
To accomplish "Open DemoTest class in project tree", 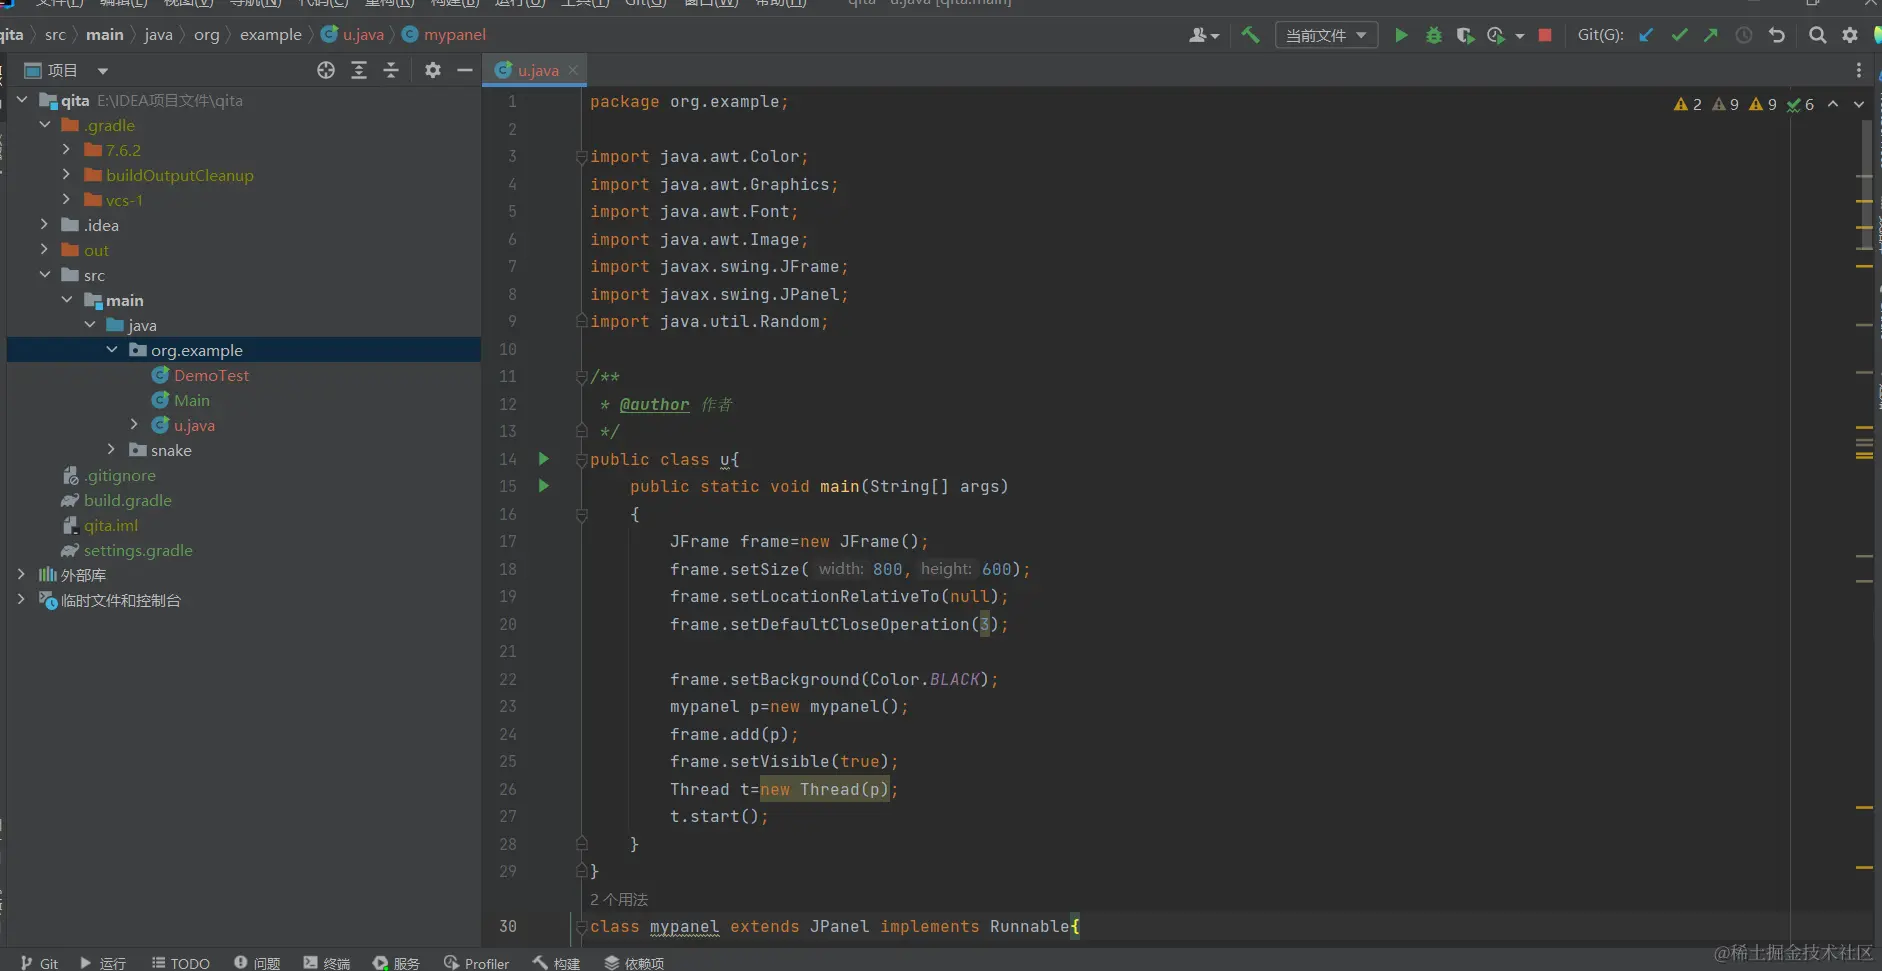I will coord(211,375).
